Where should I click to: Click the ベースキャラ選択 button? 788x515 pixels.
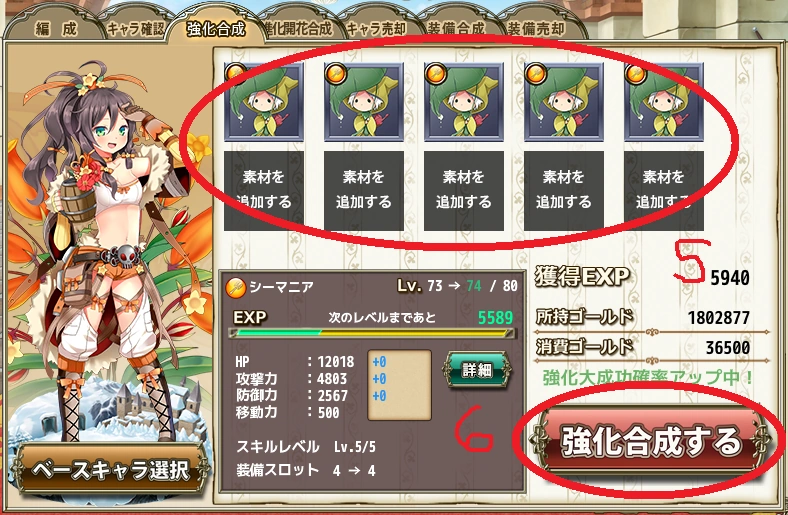coord(111,470)
